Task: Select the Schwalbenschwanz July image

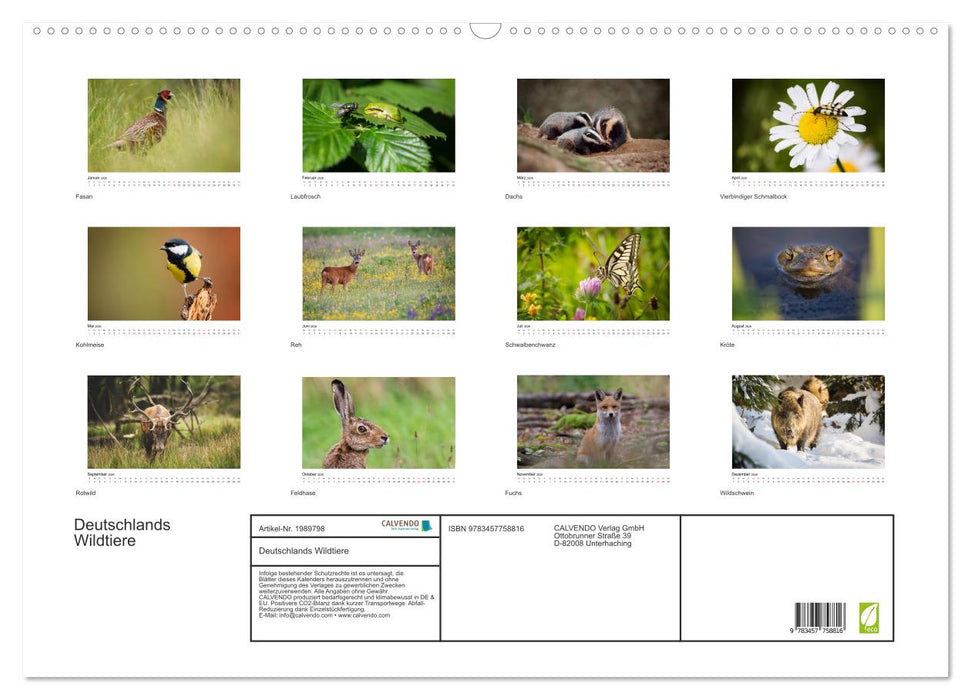Action: point(593,272)
